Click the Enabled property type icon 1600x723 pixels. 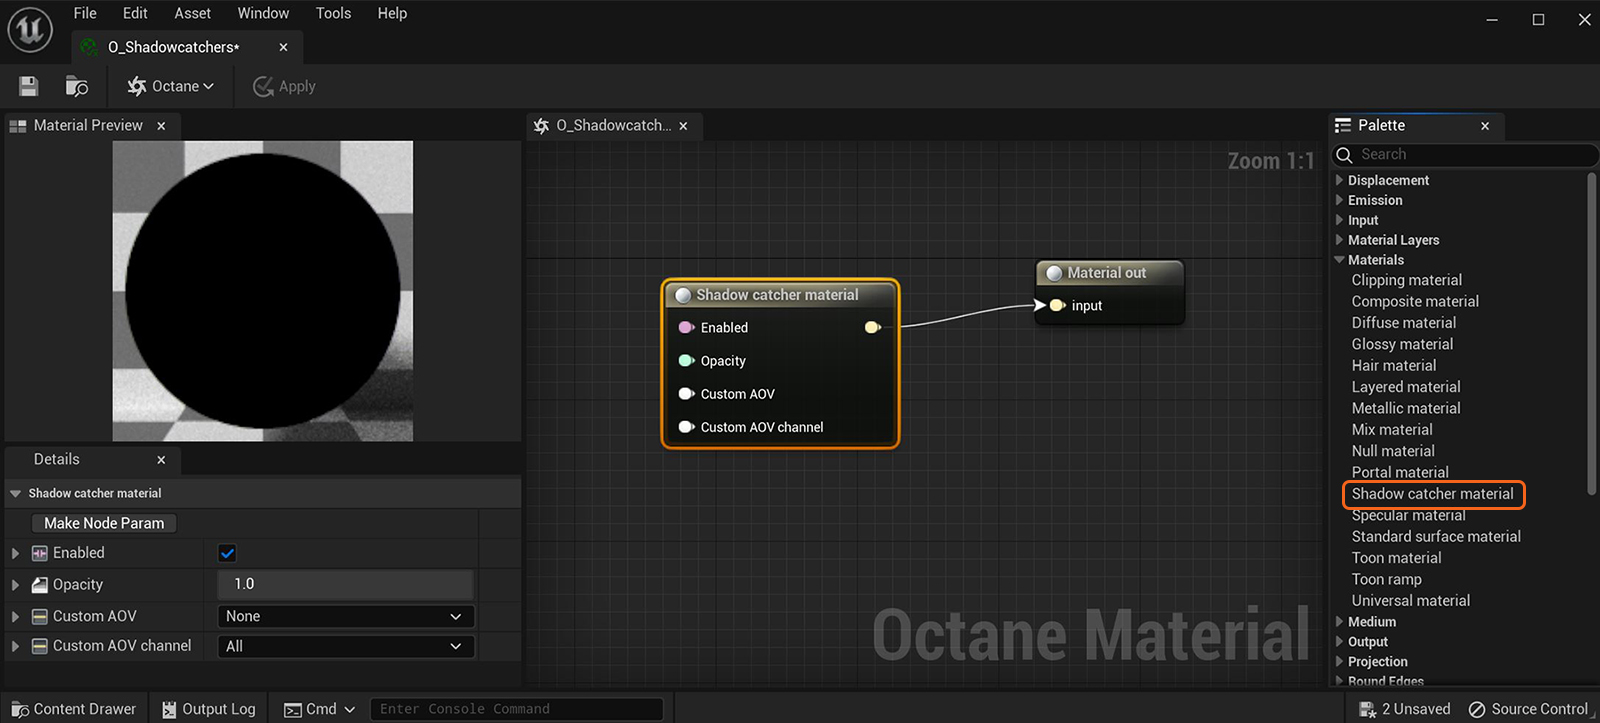point(40,553)
